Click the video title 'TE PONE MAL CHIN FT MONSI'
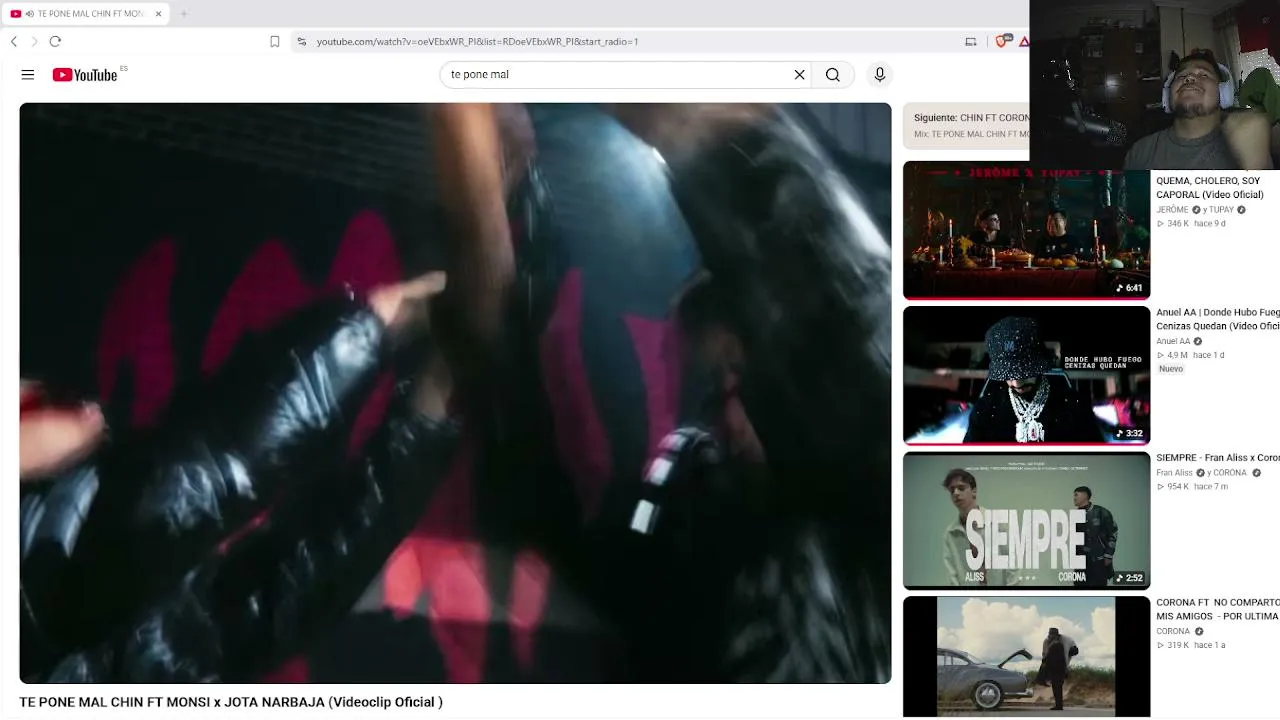 tap(231, 702)
